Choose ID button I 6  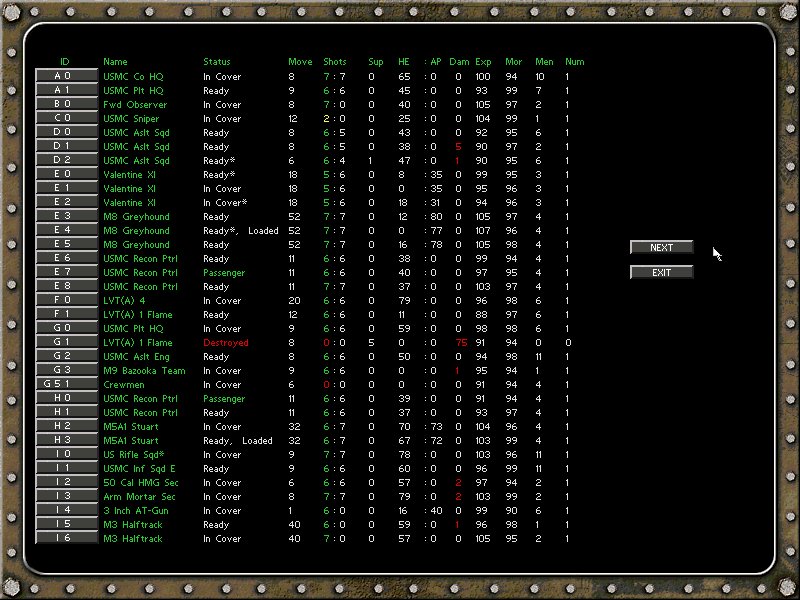pyautogui.click(x=66, y=539)
